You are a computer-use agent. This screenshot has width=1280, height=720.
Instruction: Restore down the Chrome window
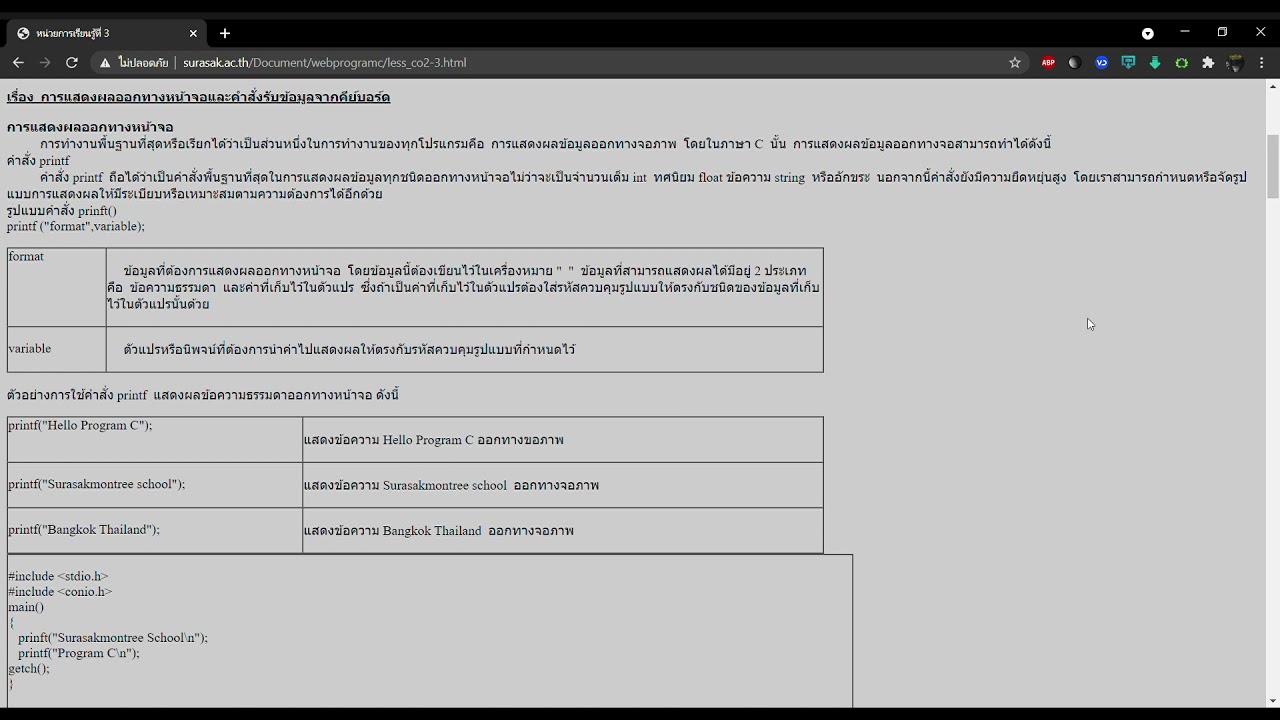click(x=1222, y=32)
